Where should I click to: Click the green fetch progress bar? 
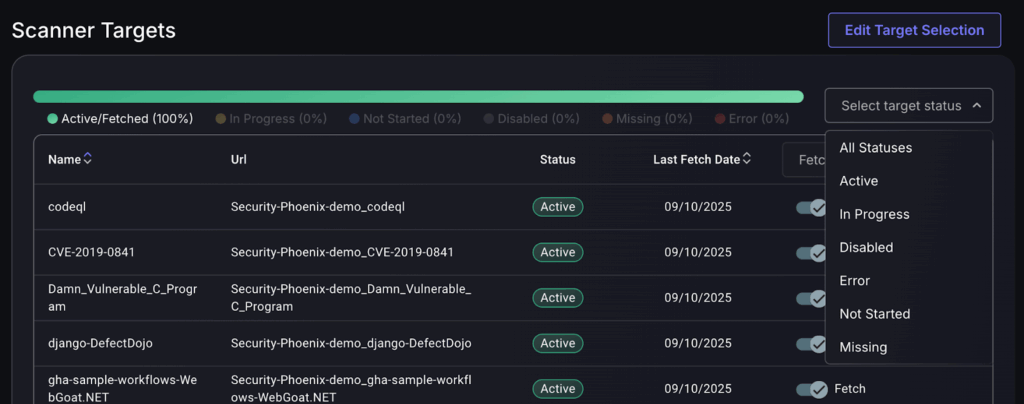click(418, 97)
